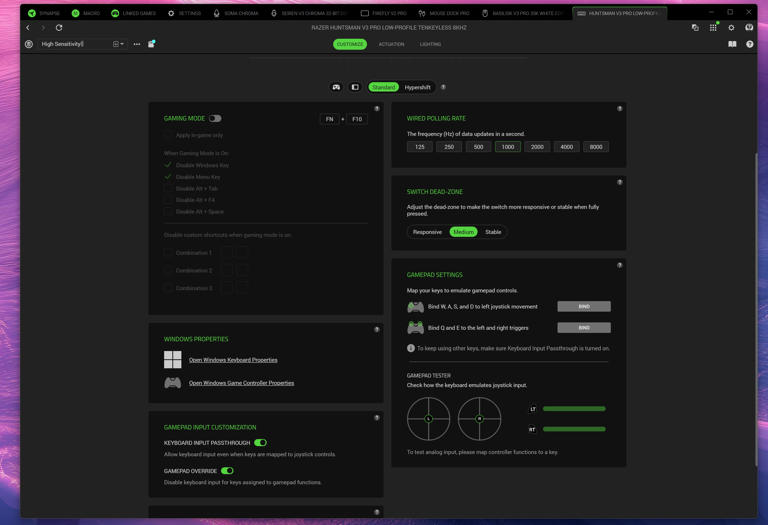
Task: Expand the profile selector dropdown
Action: point(119,44)
